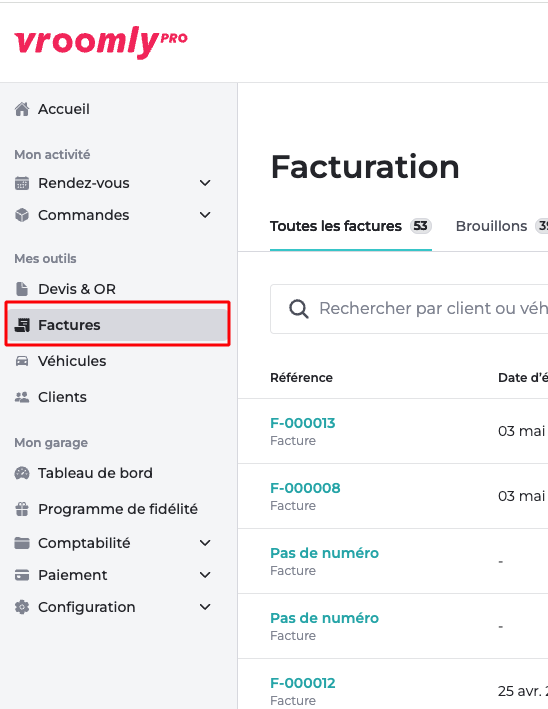Open invoice F-000013
This screenshot has width=548, height=709.
(x=302, y=423)
